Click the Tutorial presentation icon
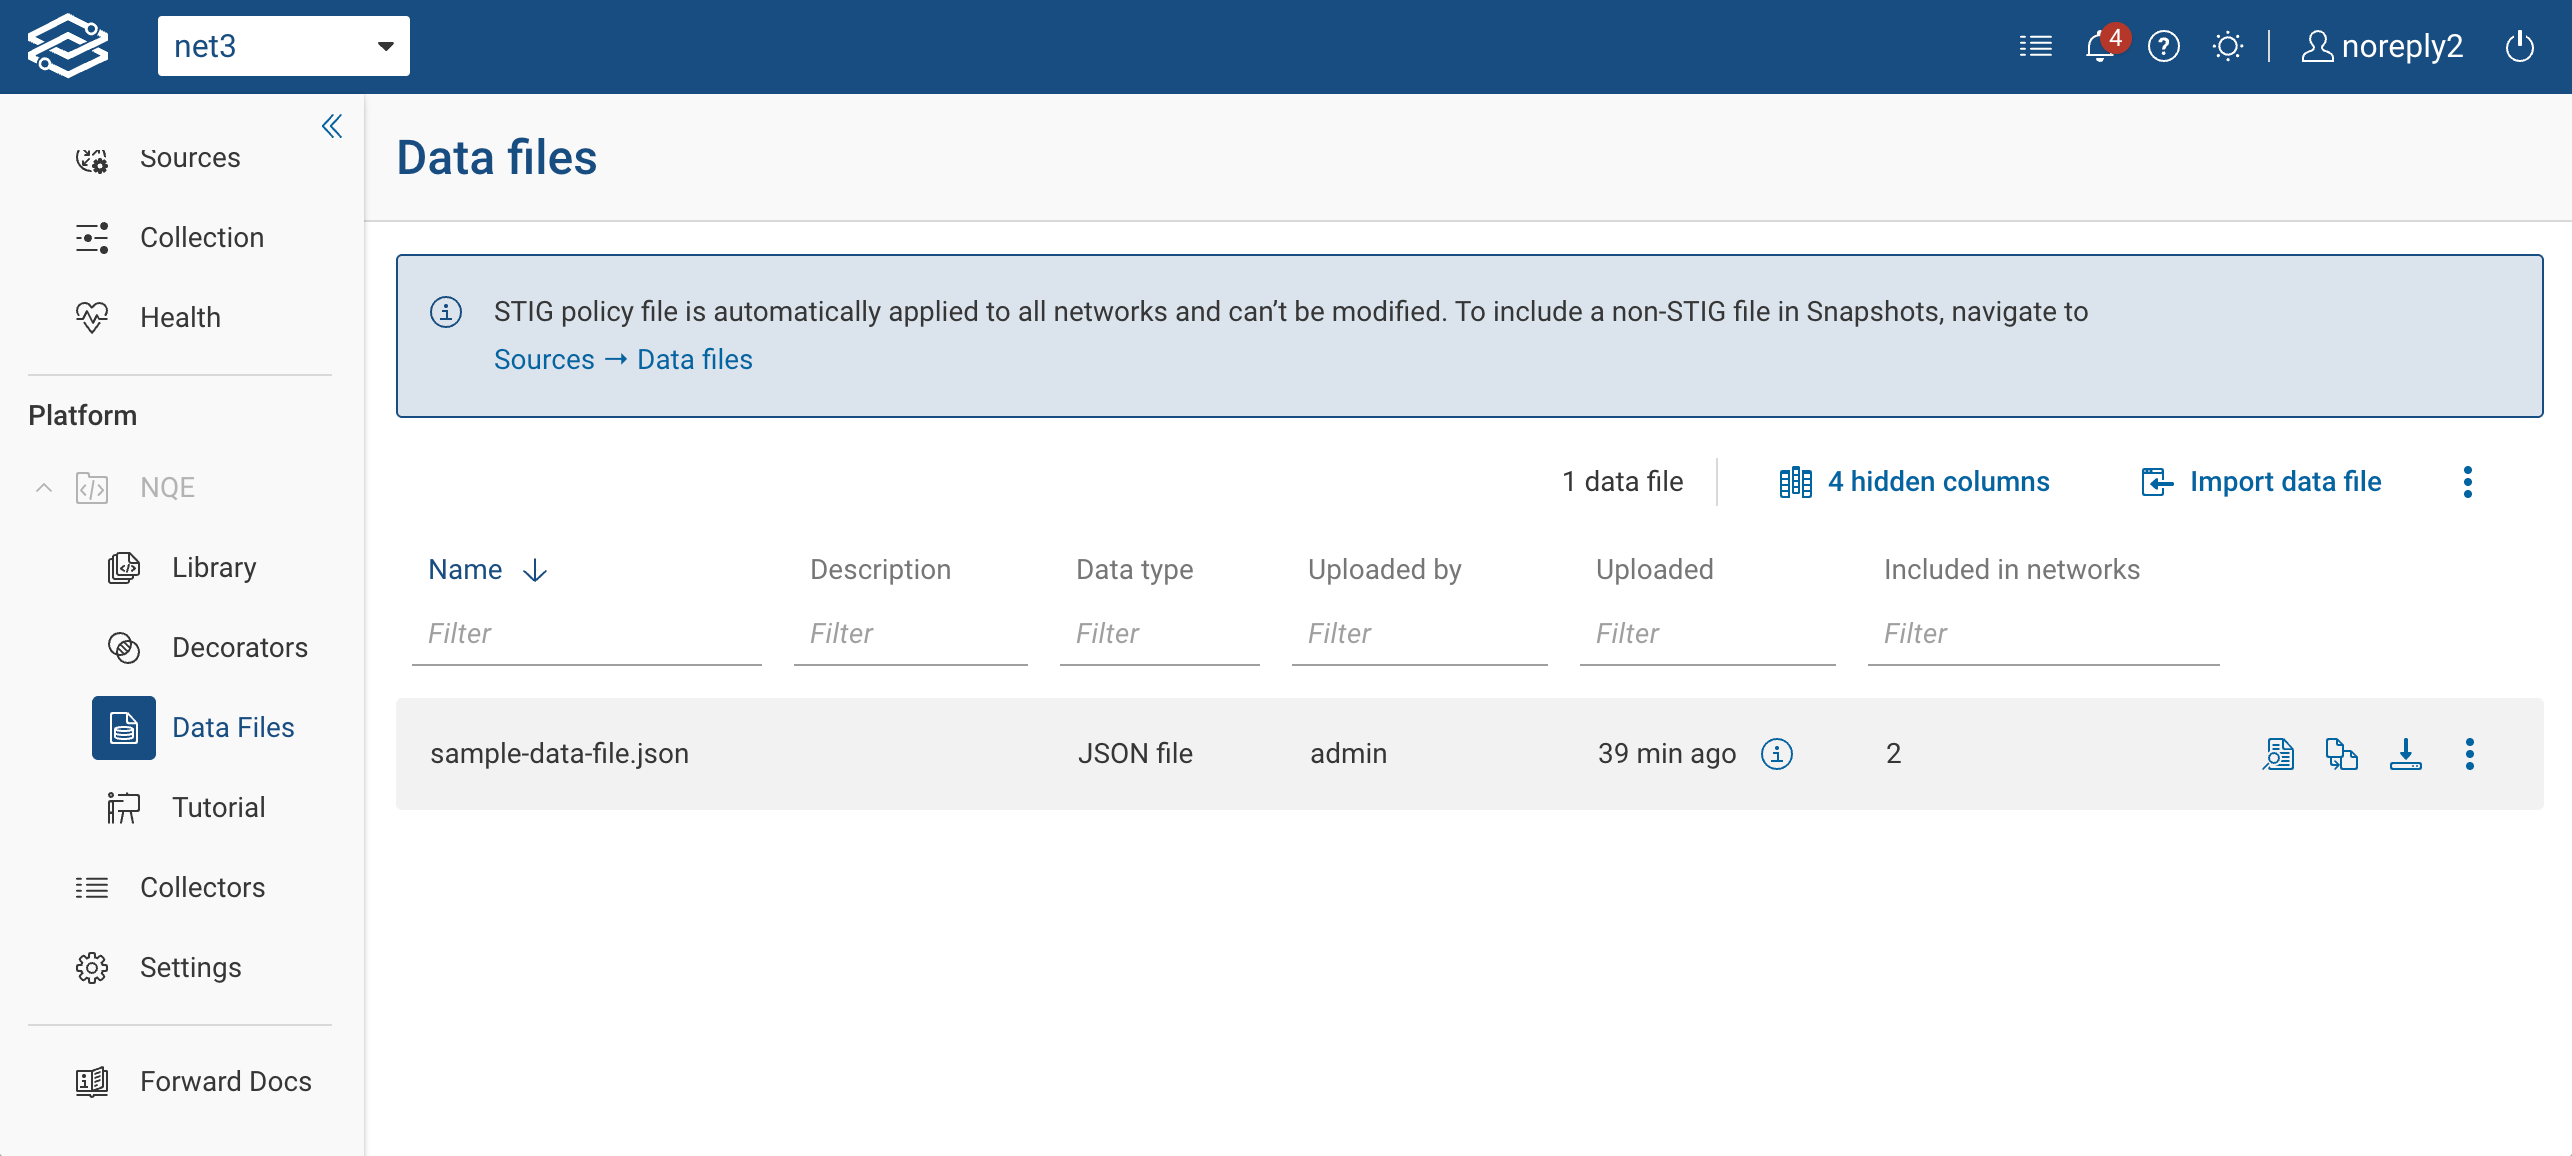The width and height of the screenshot is (2572, 1156). (124, 808)
